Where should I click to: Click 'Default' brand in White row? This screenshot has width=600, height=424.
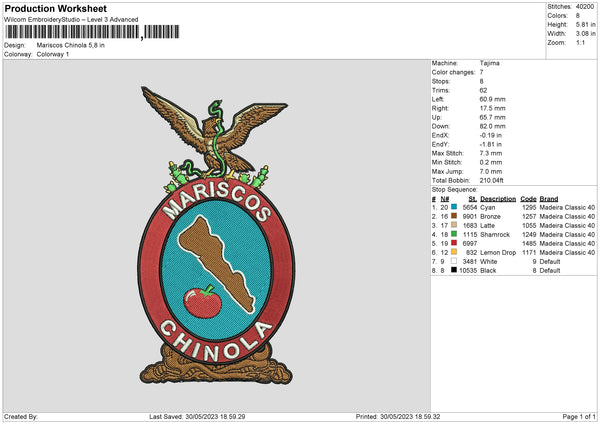(x=550, y=261)
